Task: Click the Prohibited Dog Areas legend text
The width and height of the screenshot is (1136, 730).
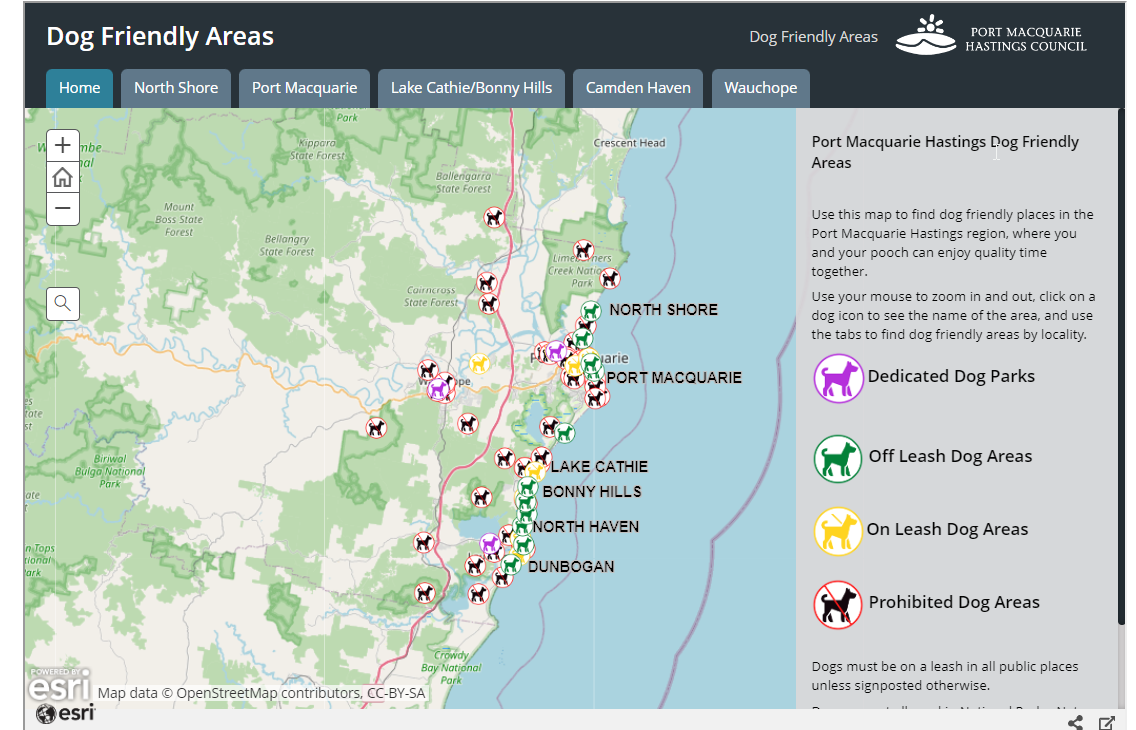Action: click(x=954, y=603)
